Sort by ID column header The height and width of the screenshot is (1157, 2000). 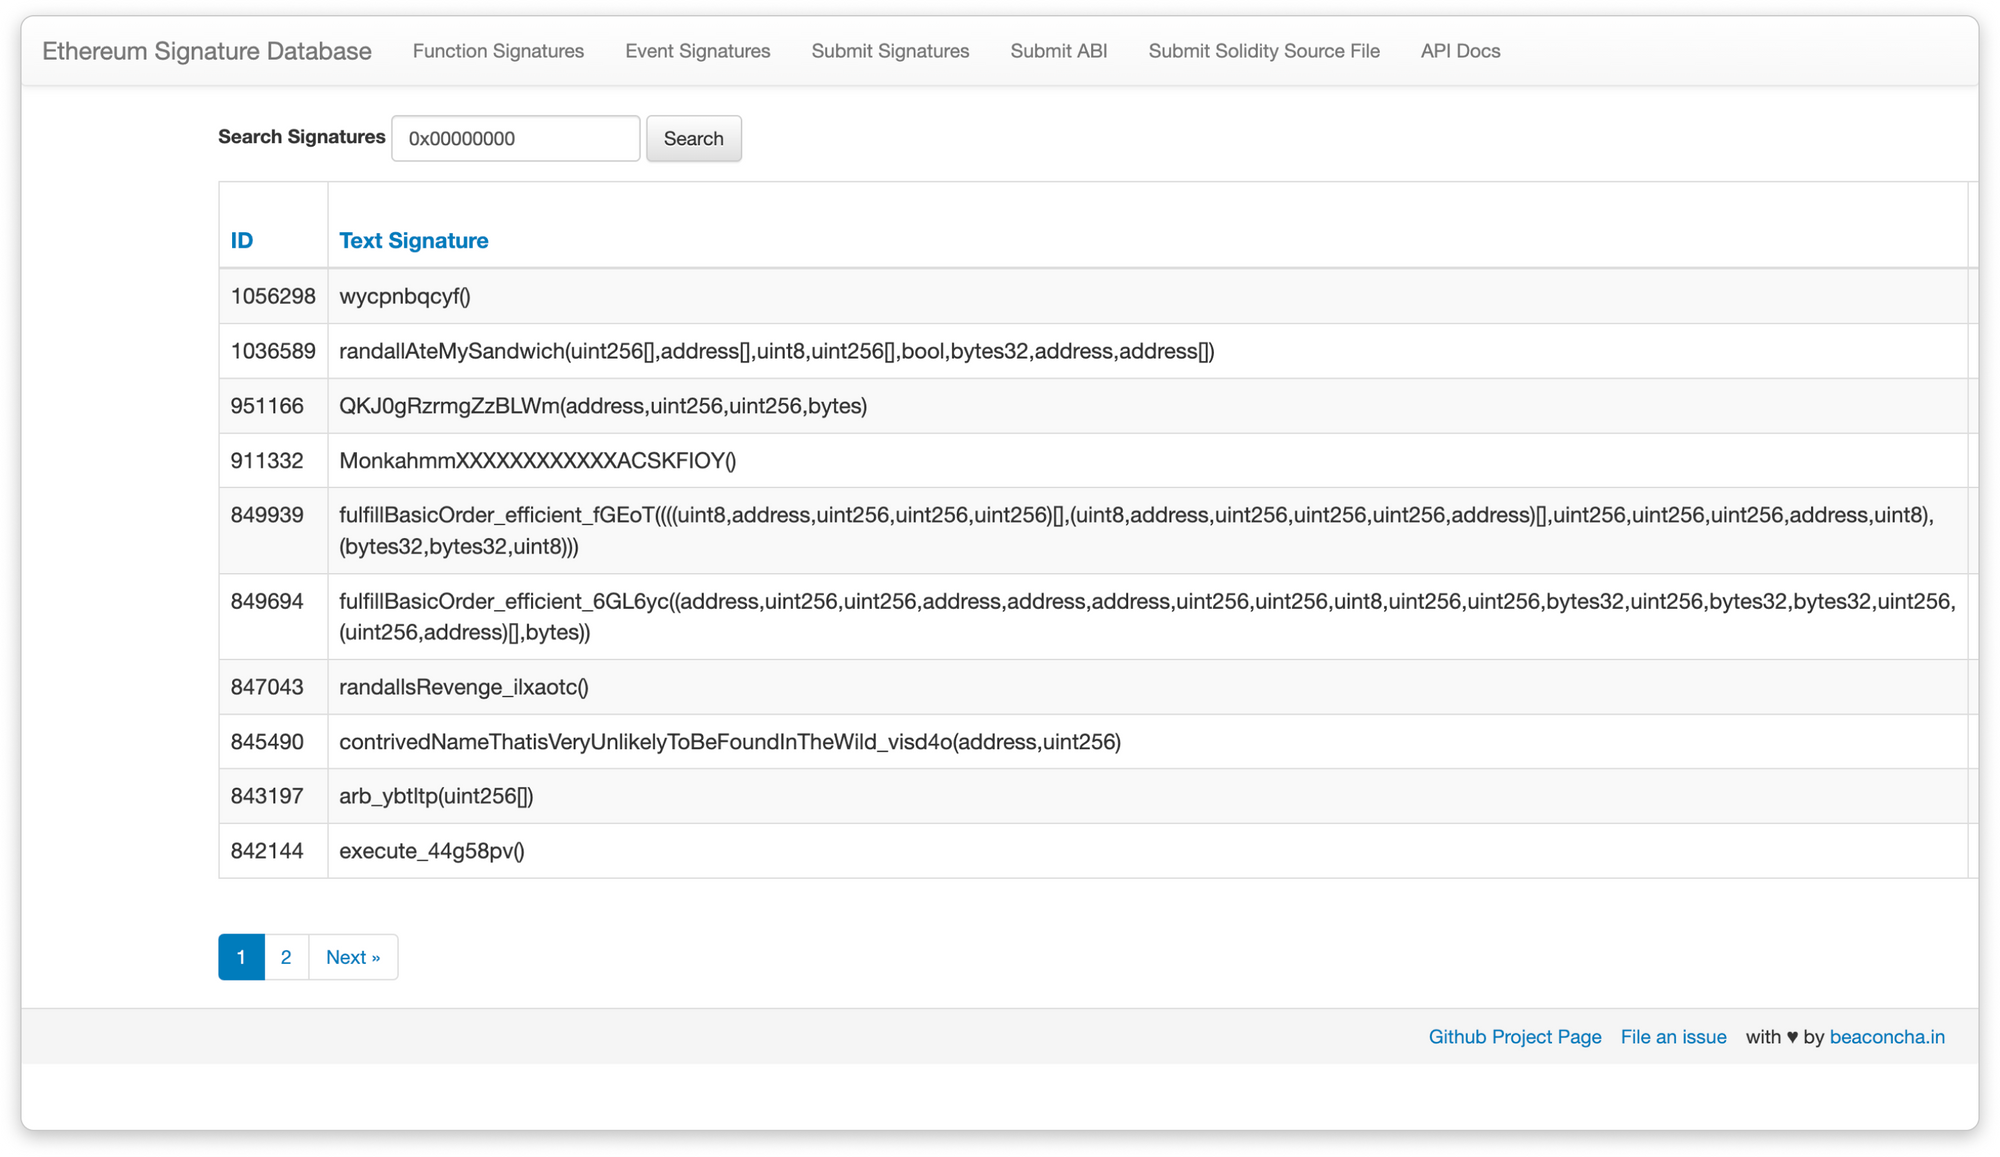(242, 240)
